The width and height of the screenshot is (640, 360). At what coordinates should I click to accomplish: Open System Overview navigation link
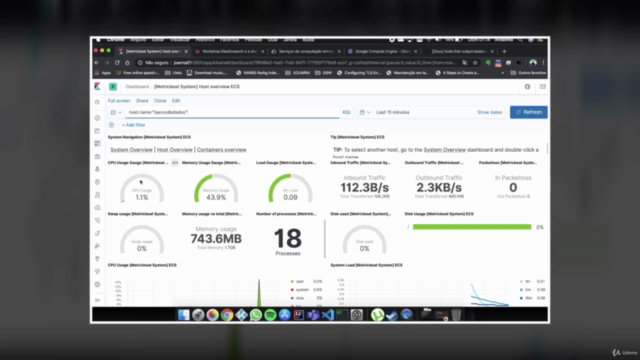pyautogui.click(x=131, y=150)
